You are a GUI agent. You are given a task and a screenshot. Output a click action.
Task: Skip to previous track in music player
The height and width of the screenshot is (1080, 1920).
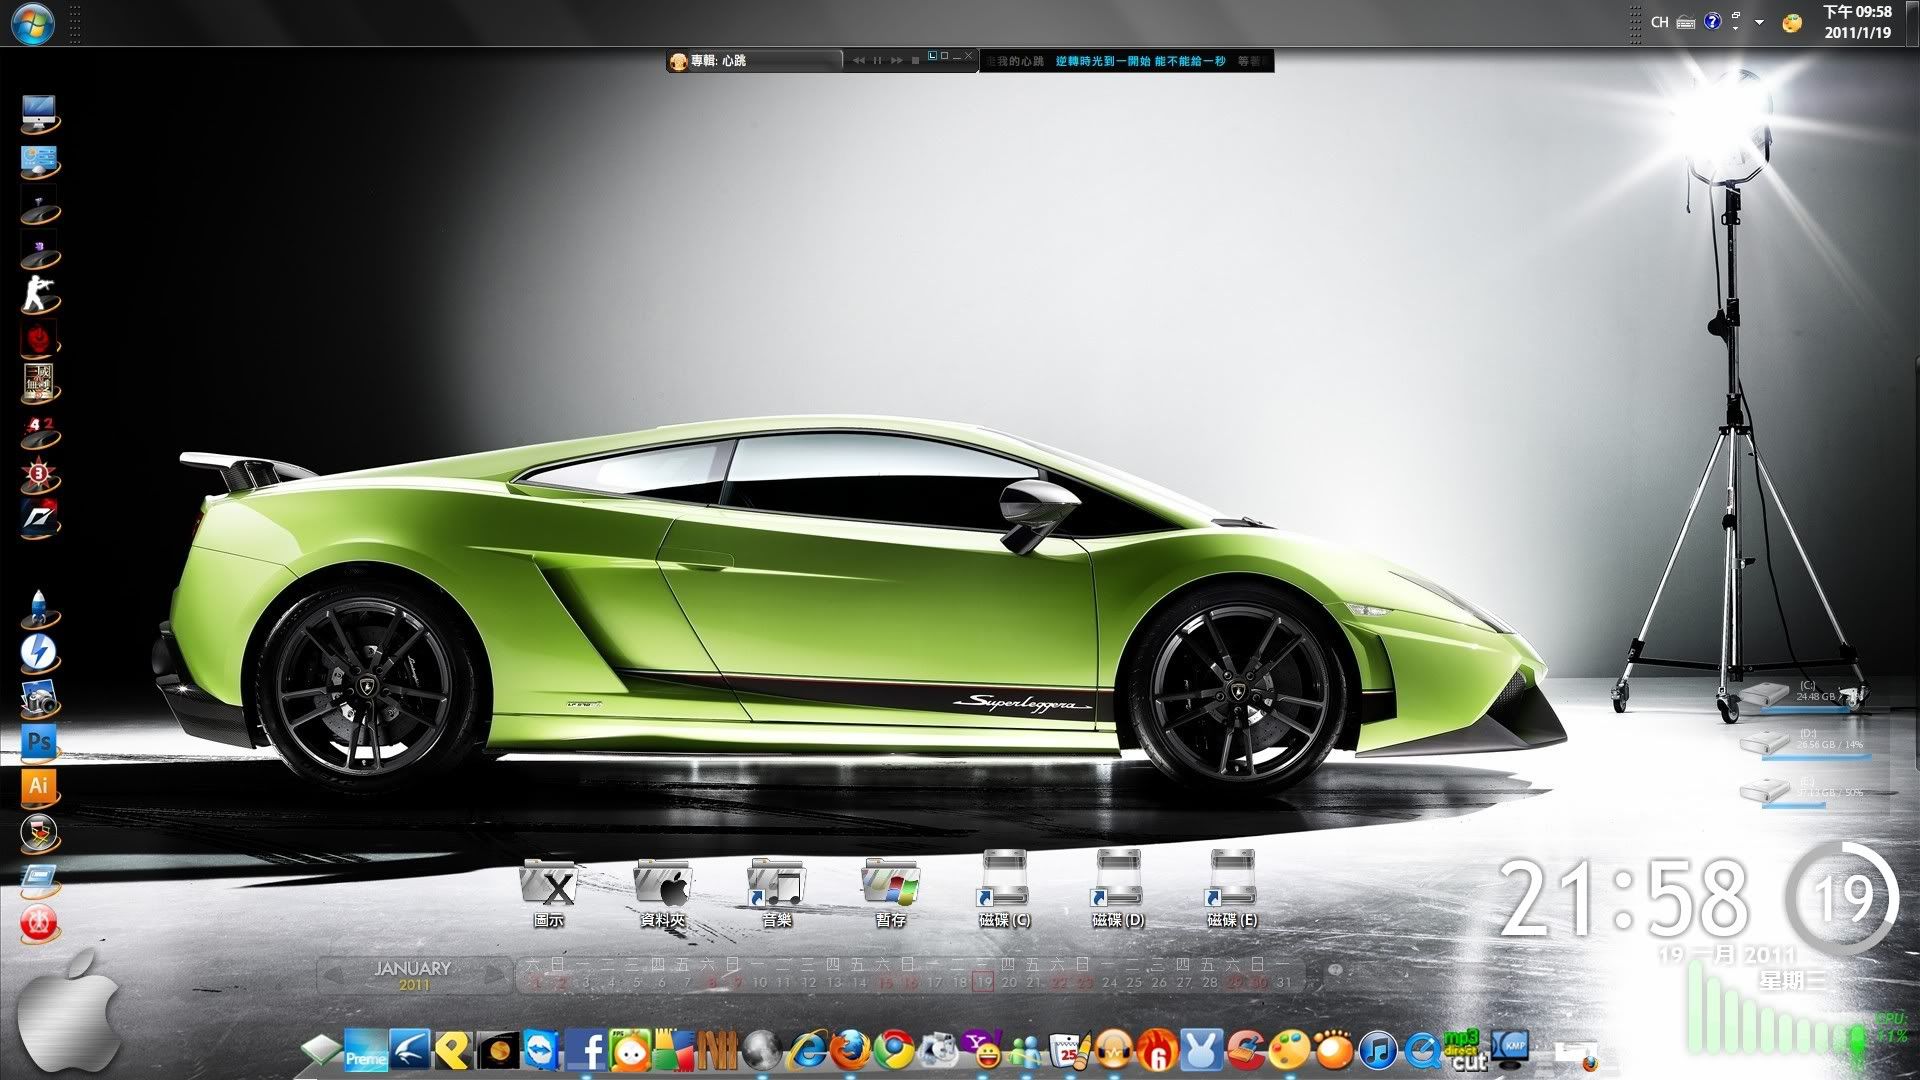click(858, 61)
